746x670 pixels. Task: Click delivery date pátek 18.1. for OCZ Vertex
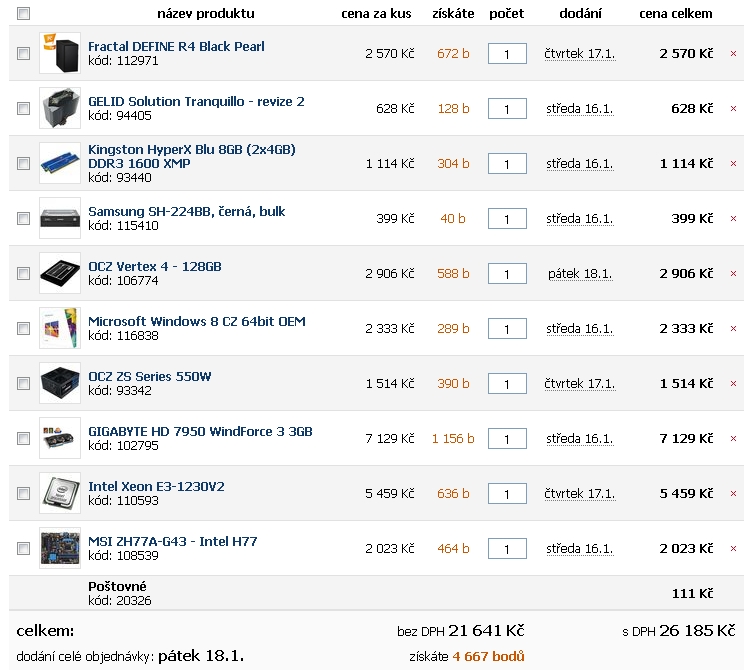[579, 274]
